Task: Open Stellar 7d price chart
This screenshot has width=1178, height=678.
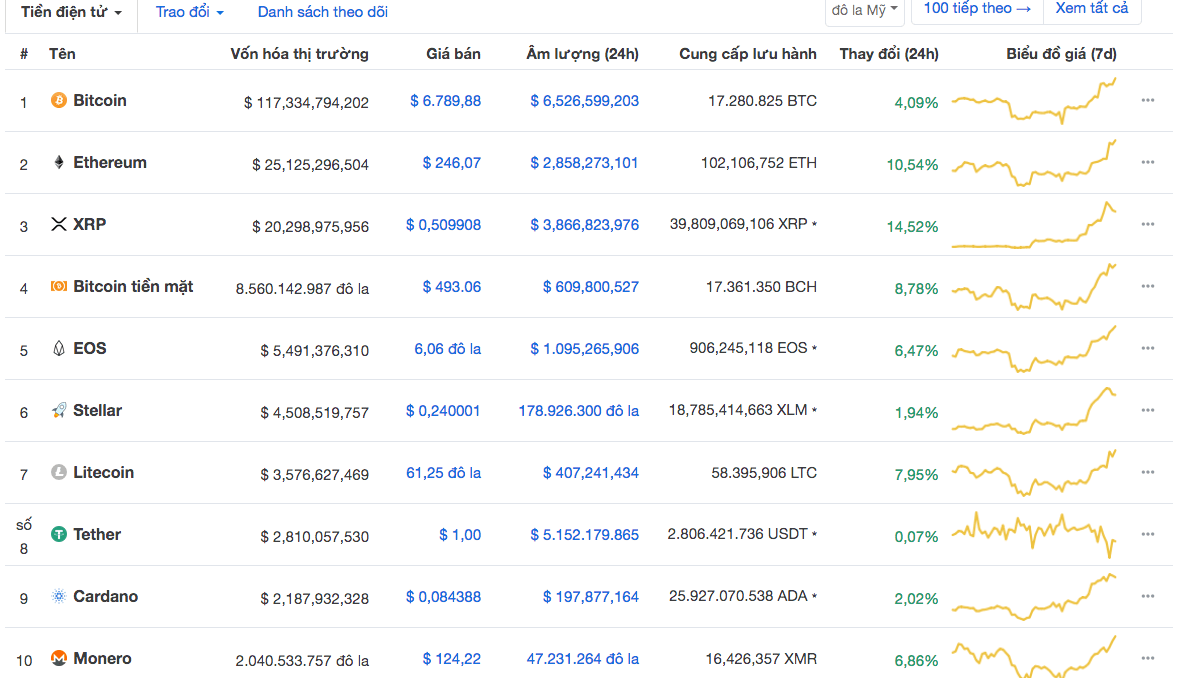Action: (1034, 411)
